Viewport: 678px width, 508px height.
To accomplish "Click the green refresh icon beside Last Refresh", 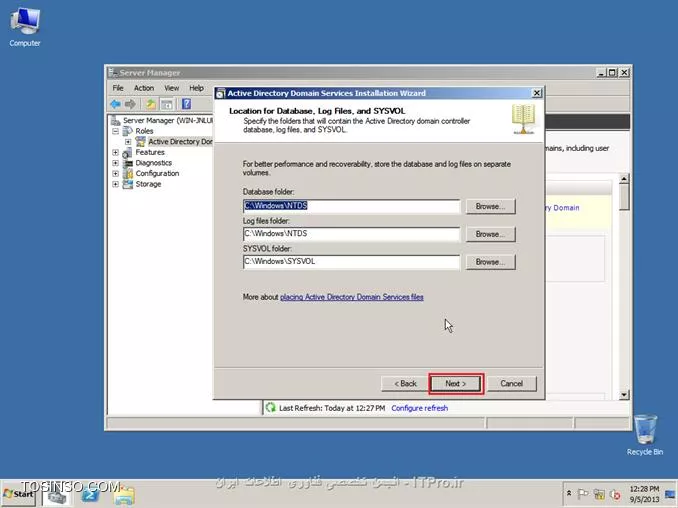I will click(271, 408).
